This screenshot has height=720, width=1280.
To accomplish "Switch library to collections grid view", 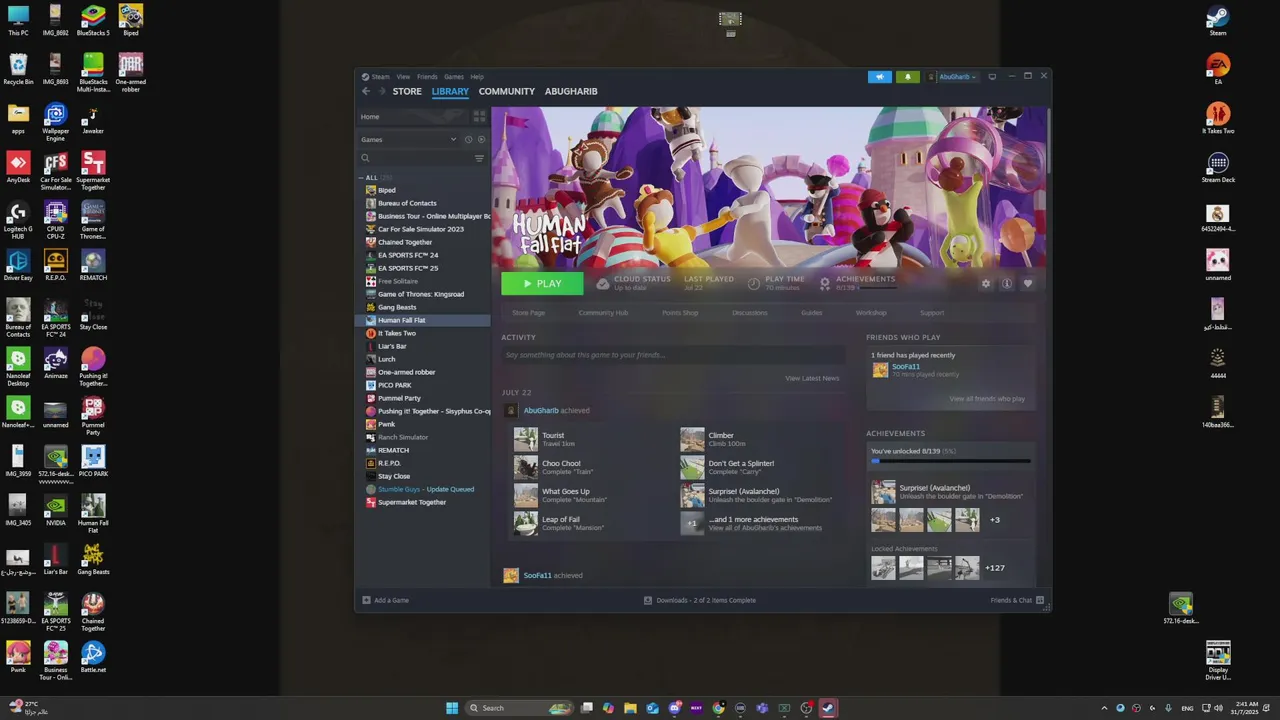I will click(x=479, y=117).
